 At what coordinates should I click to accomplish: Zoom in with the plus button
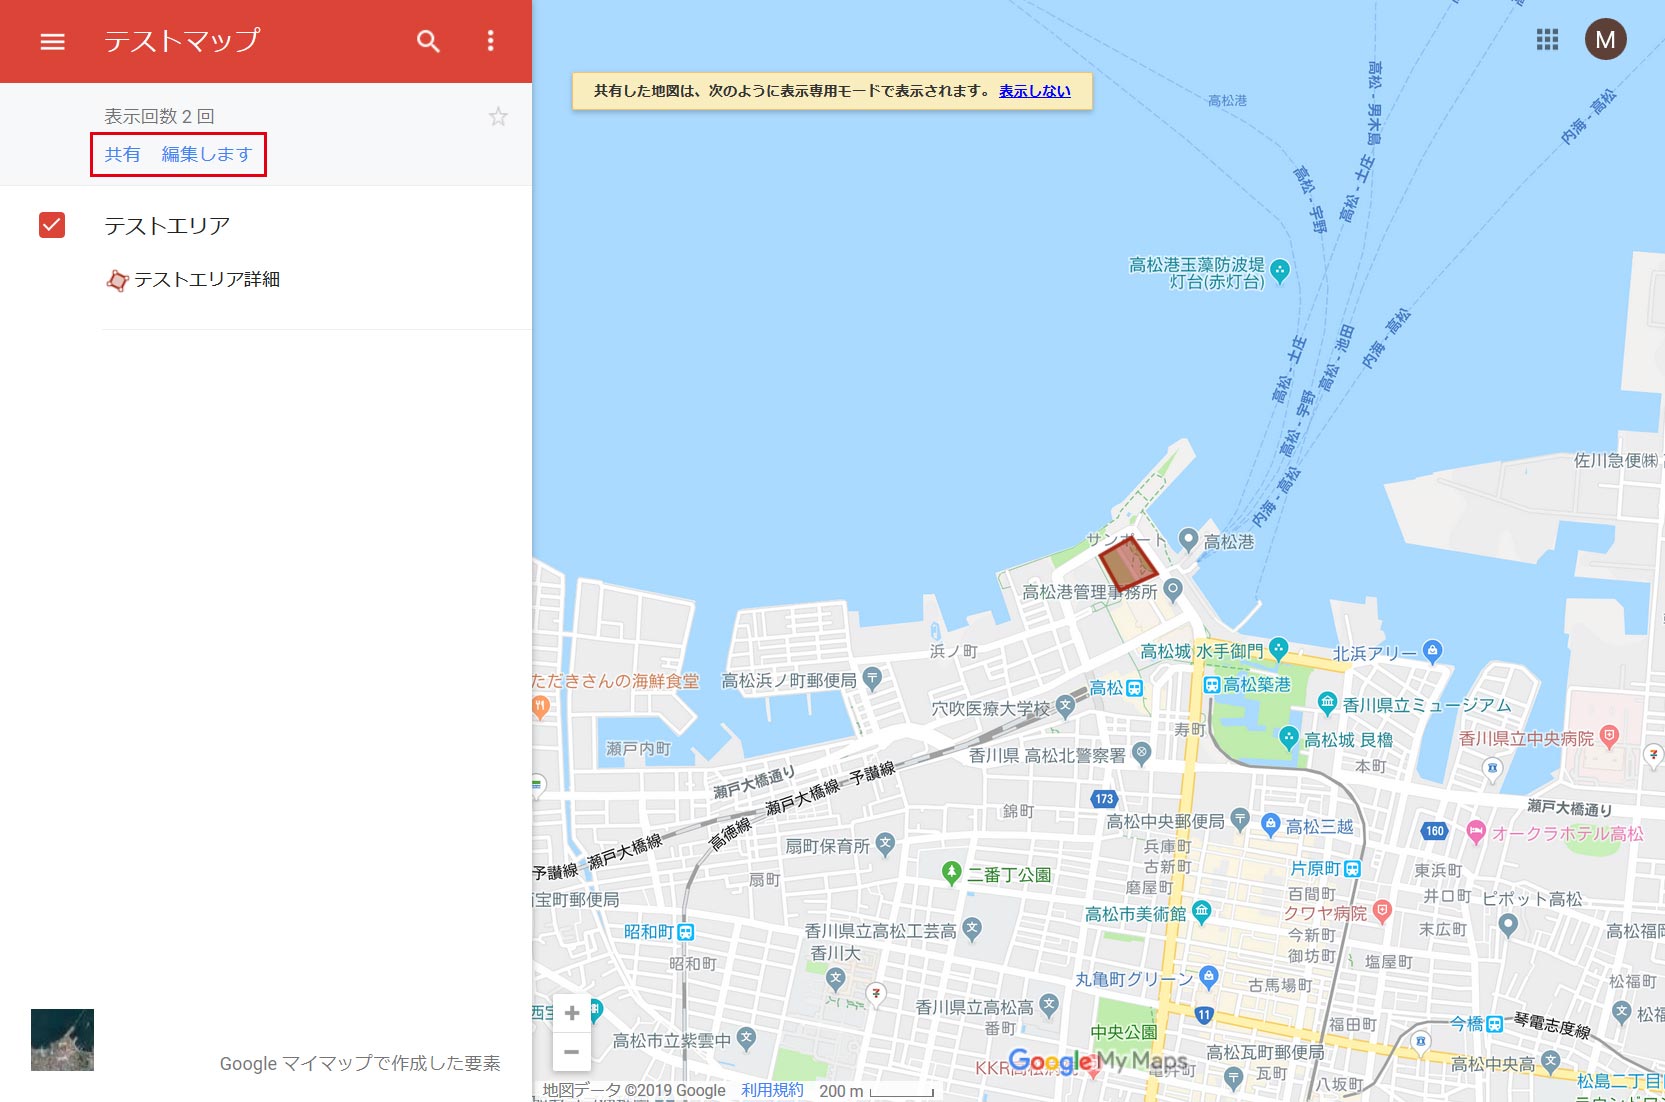(x=571, y=1013)
